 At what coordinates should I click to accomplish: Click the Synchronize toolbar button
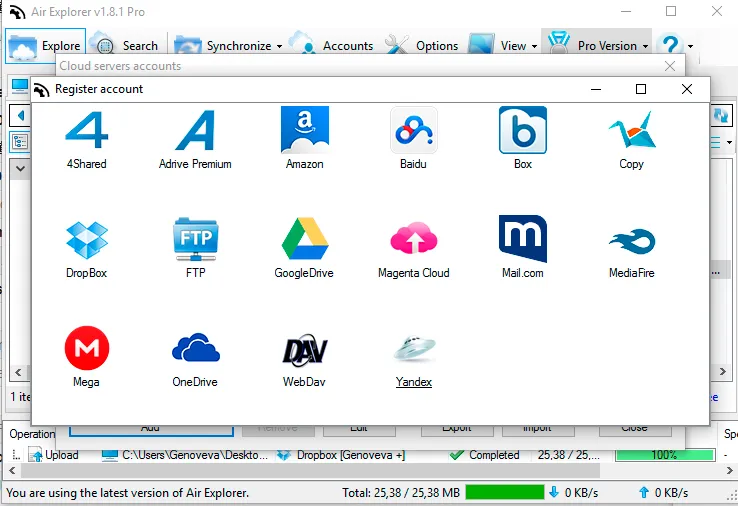click(x=222, y=46)
